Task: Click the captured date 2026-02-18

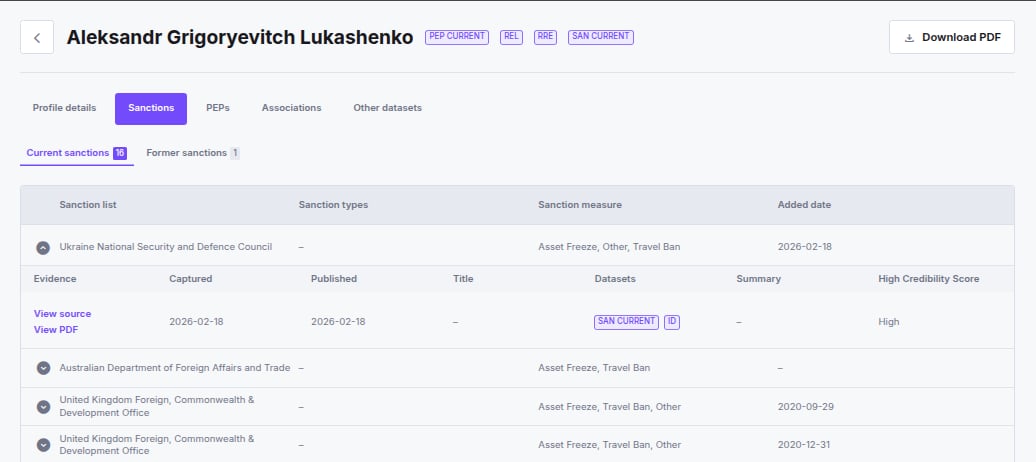Action: click(196, 322)
